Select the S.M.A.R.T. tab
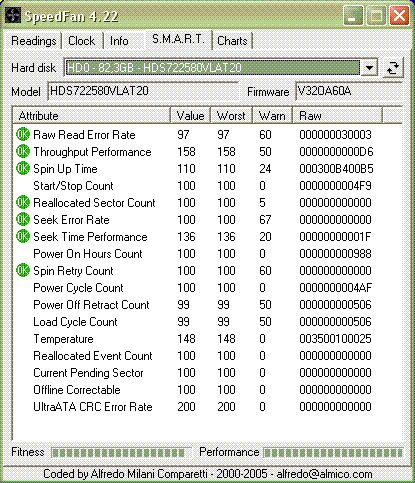Viewport: 415px width, 483px height. coord(178,39)
